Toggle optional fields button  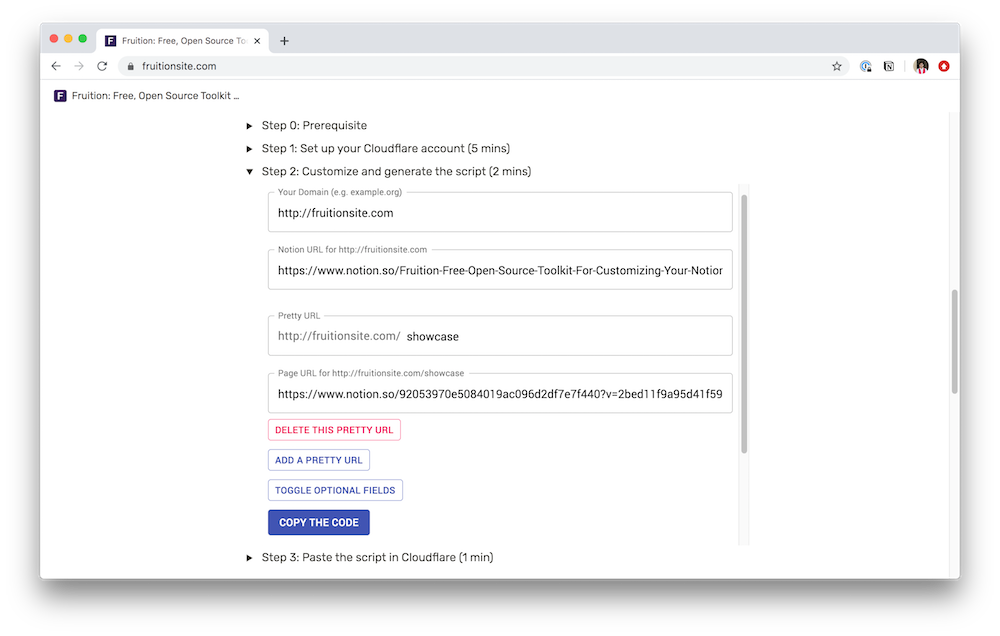tap(335, 490)
